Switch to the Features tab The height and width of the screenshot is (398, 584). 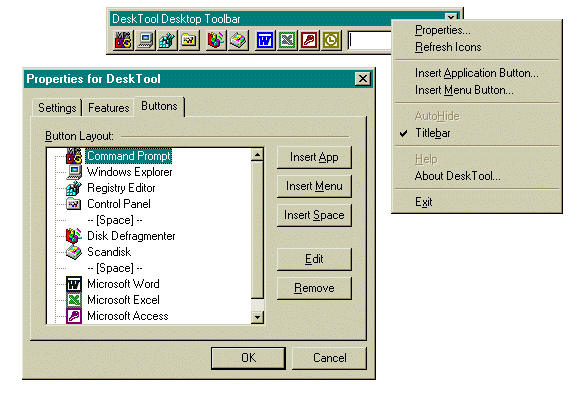(108, 108)
